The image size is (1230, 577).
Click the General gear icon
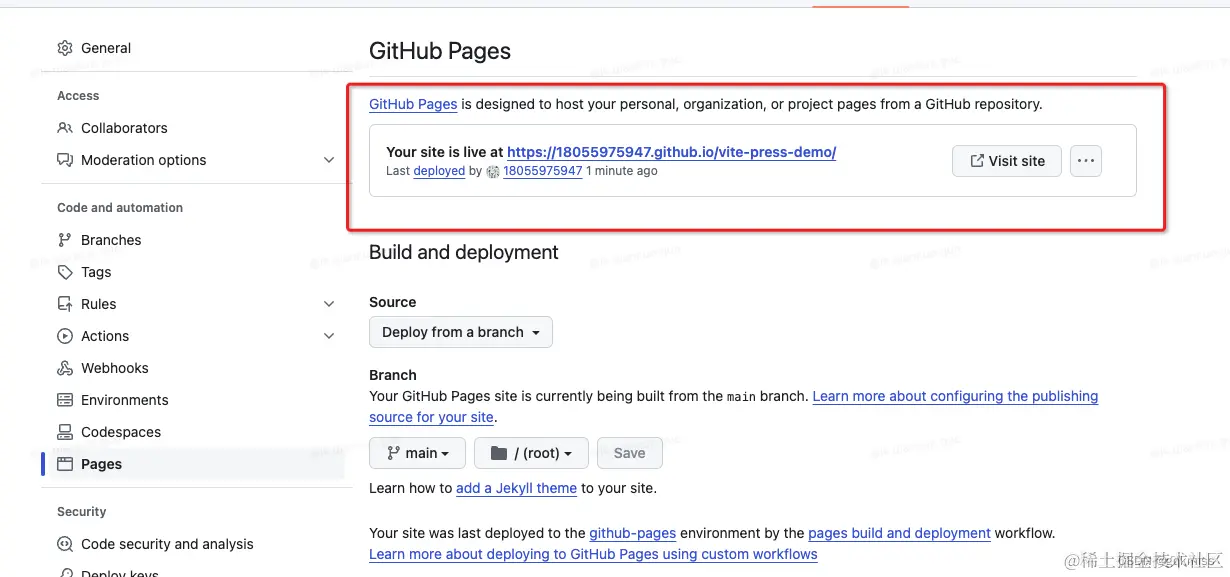65,48
